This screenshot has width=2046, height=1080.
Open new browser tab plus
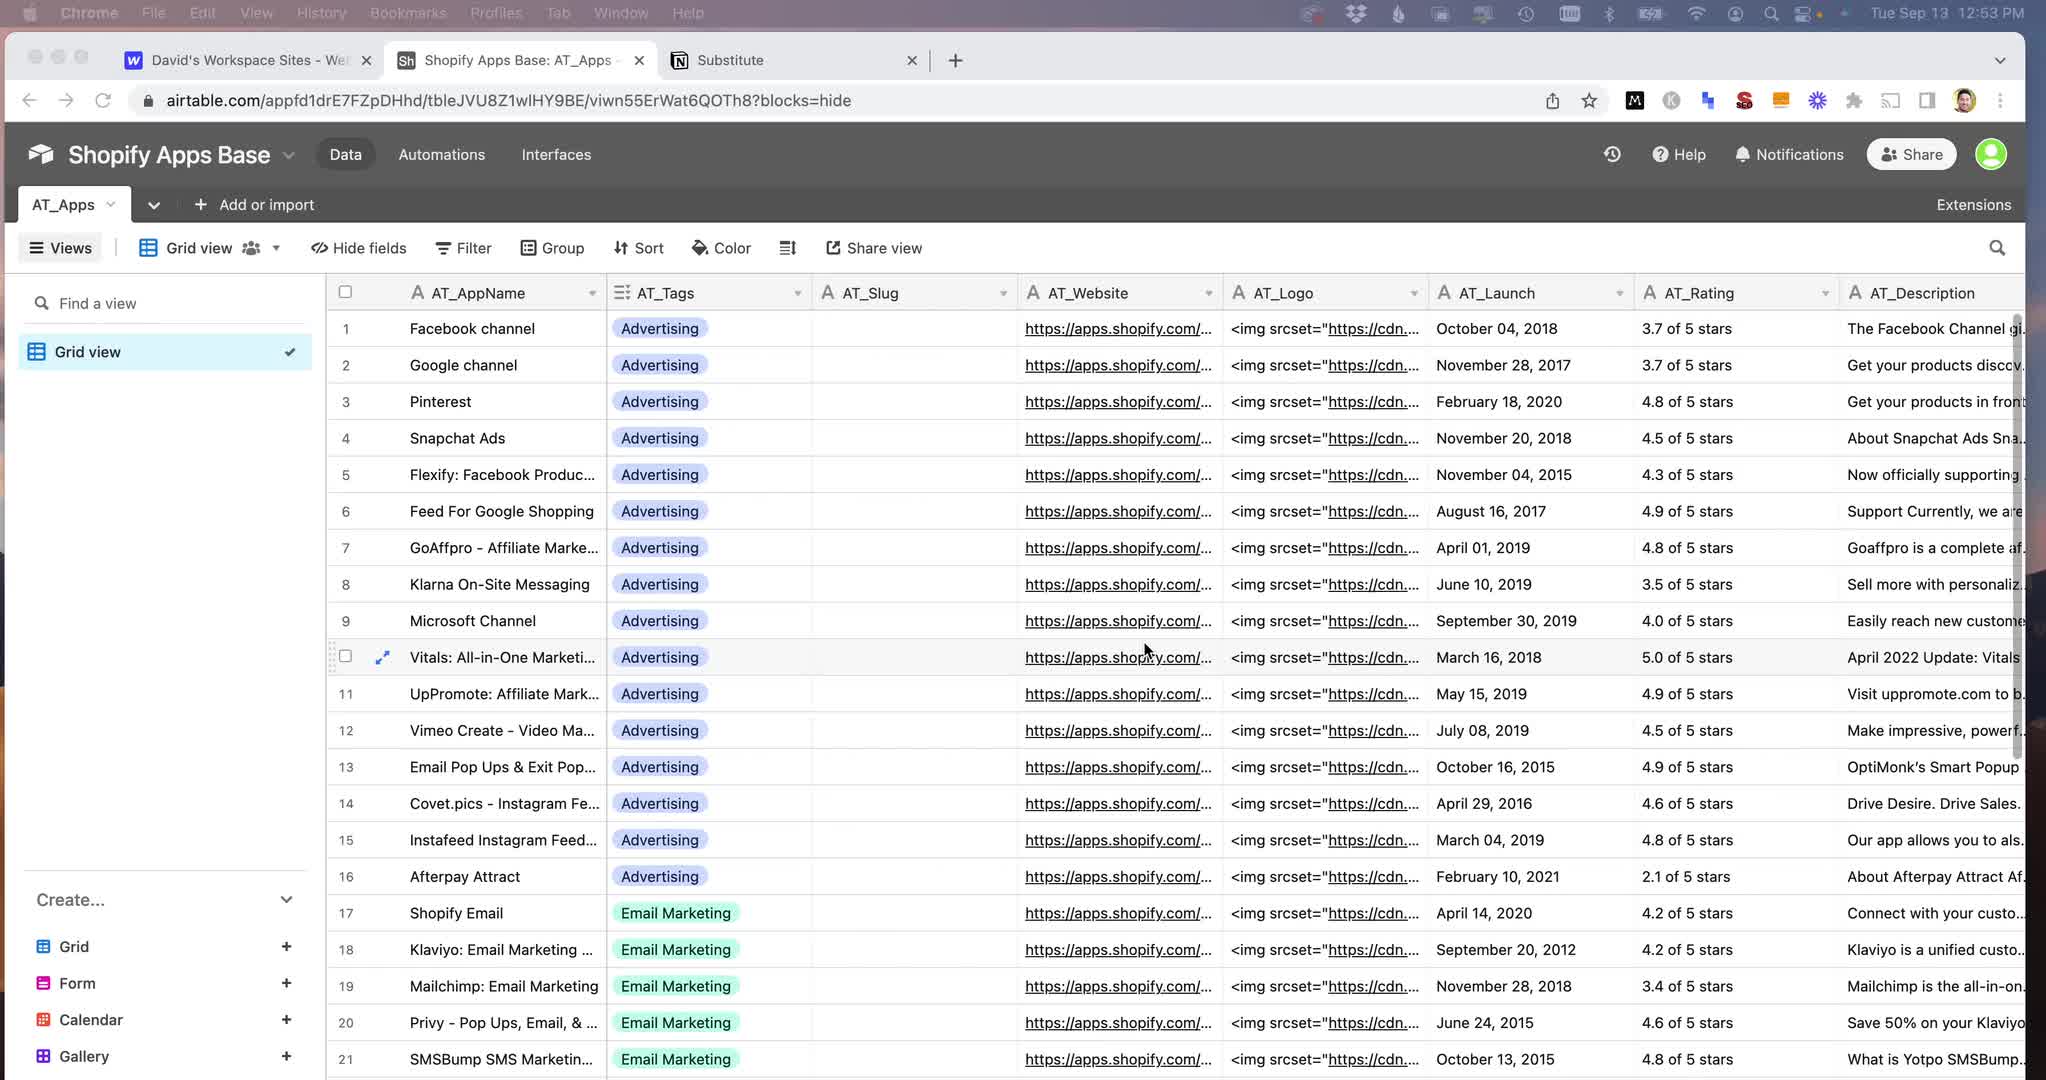[x=955, y=60]
